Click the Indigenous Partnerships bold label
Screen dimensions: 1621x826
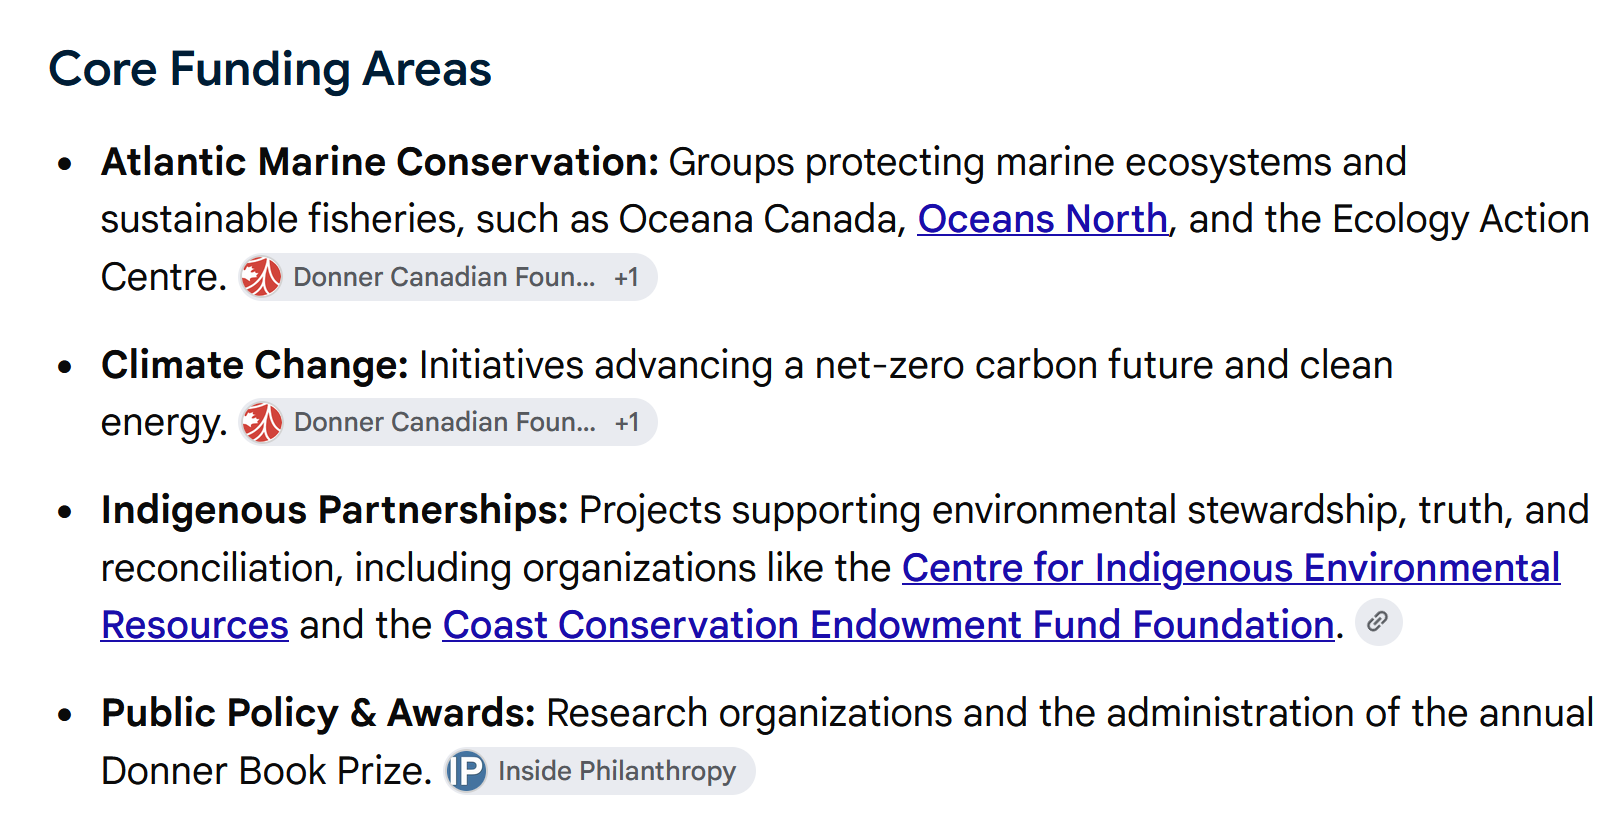point(335,510)
